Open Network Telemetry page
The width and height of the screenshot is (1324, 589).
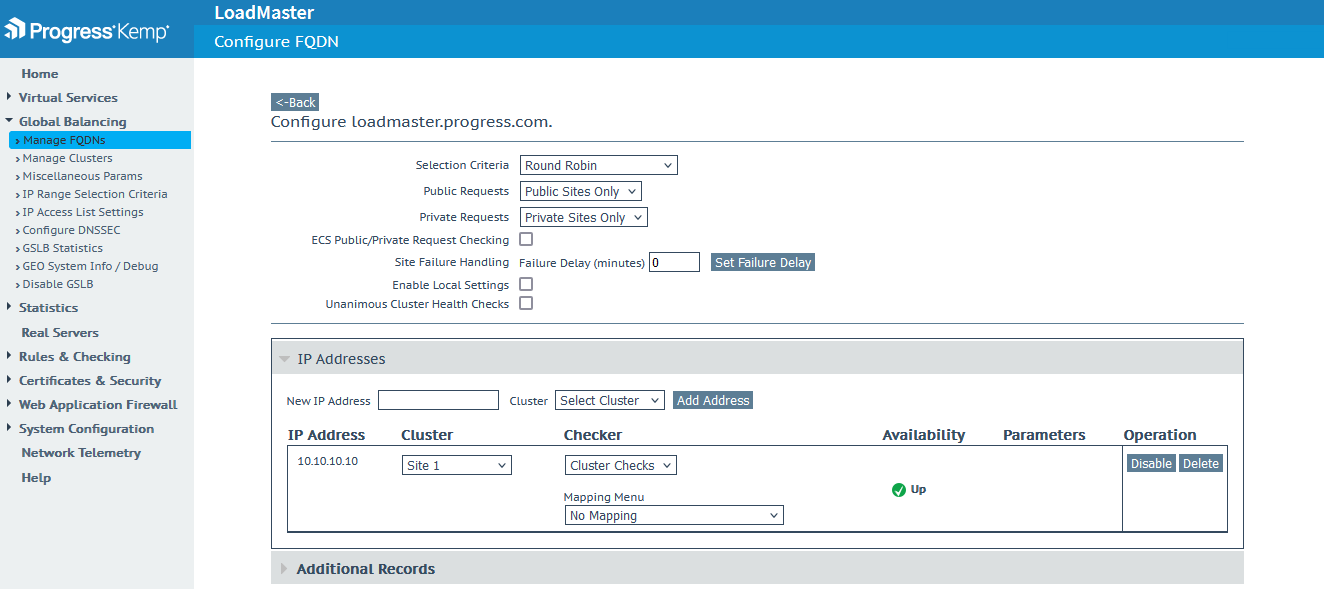pyautogui.click(x=81, y=452)
